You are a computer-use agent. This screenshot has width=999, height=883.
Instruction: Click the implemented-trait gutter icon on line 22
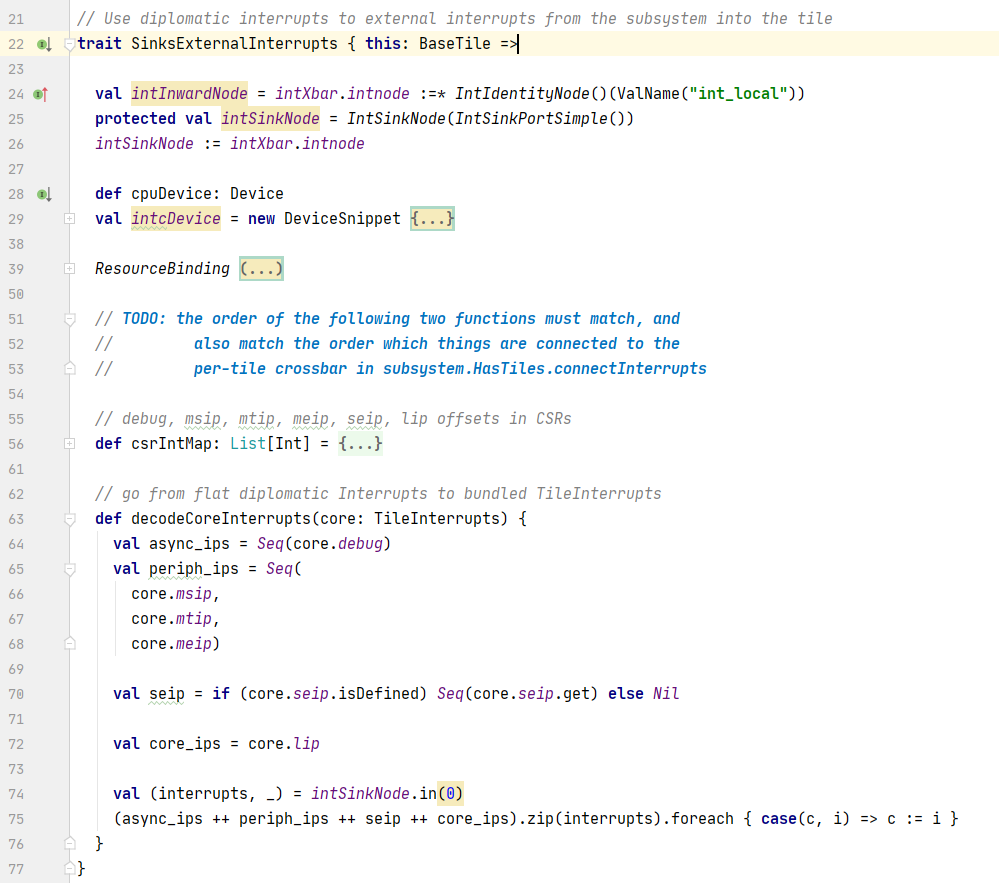point(43,45)
